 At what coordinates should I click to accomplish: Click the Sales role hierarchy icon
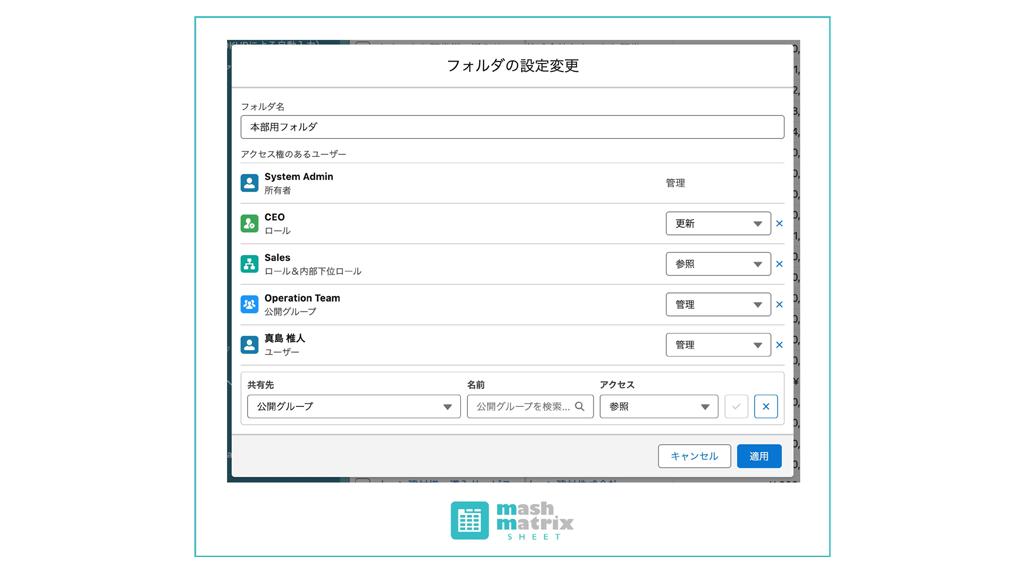(x=249, y=264)
